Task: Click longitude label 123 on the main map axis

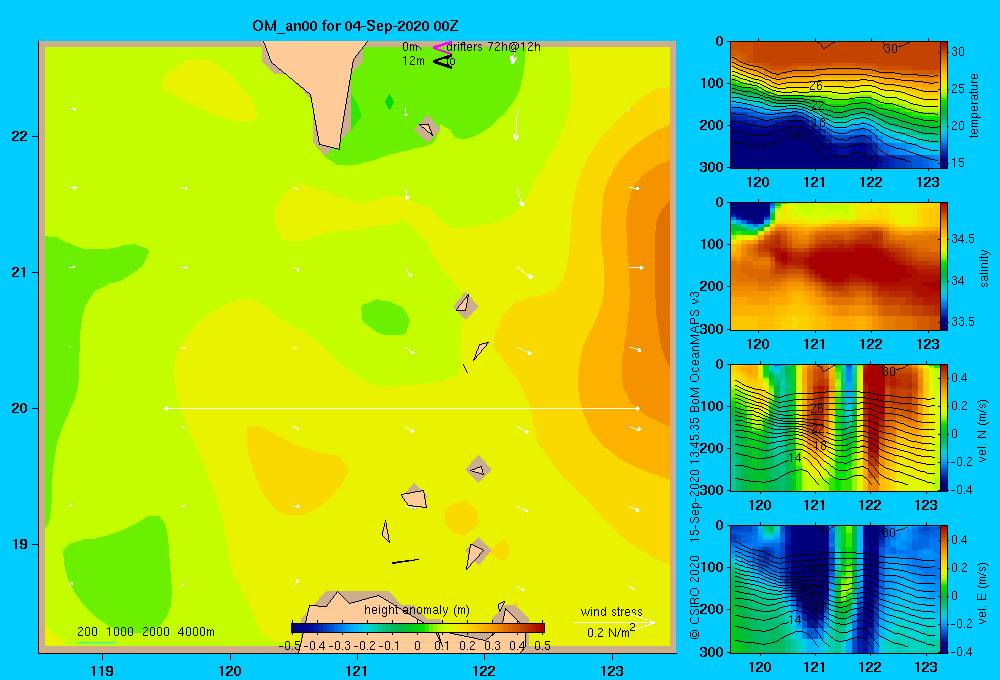Action: [x=612, y=670]
